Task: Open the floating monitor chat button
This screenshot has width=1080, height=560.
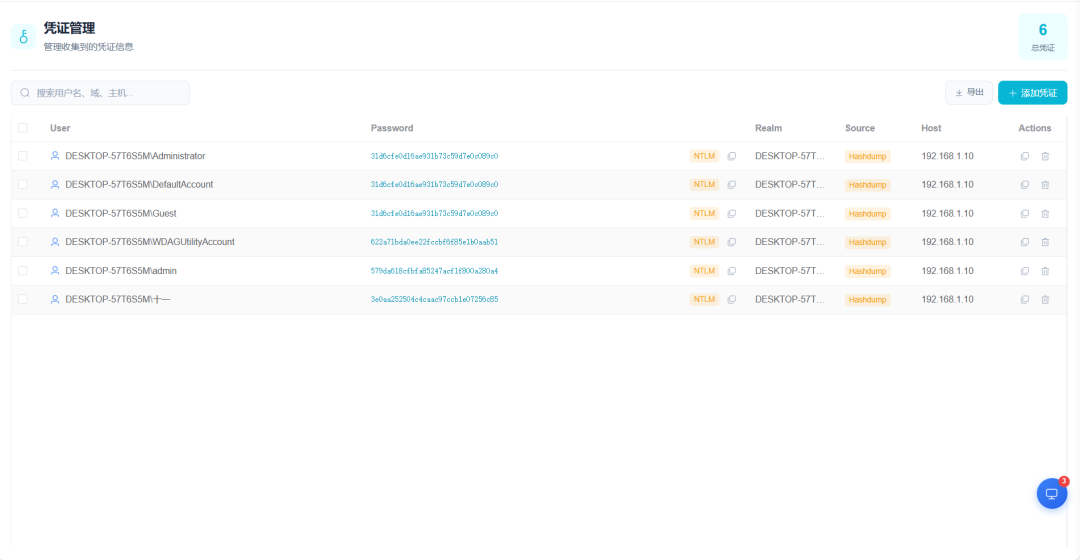Action: 1052,493
